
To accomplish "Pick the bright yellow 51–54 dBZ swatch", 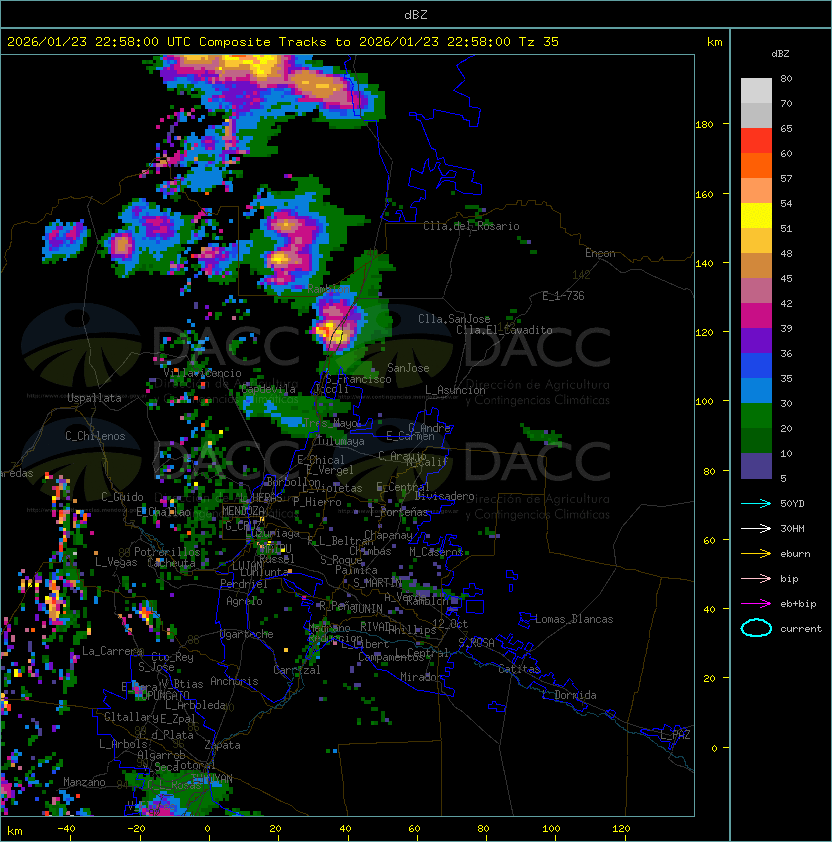I will (756, 215).
